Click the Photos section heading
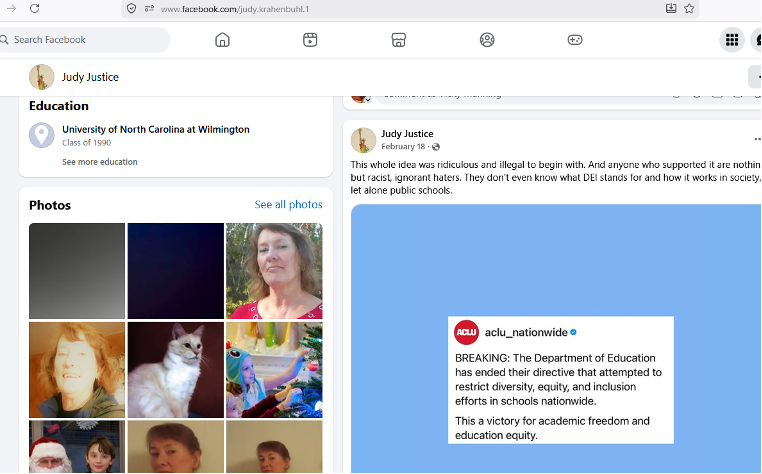The height and width of the screenshot is (474, 762). (x=50, y=205)
